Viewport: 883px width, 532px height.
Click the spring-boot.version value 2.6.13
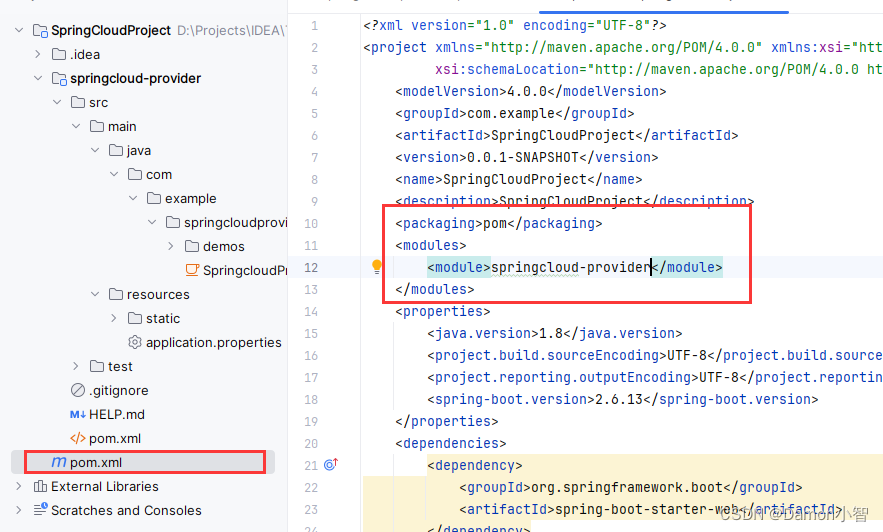click(x=619, y=399)
